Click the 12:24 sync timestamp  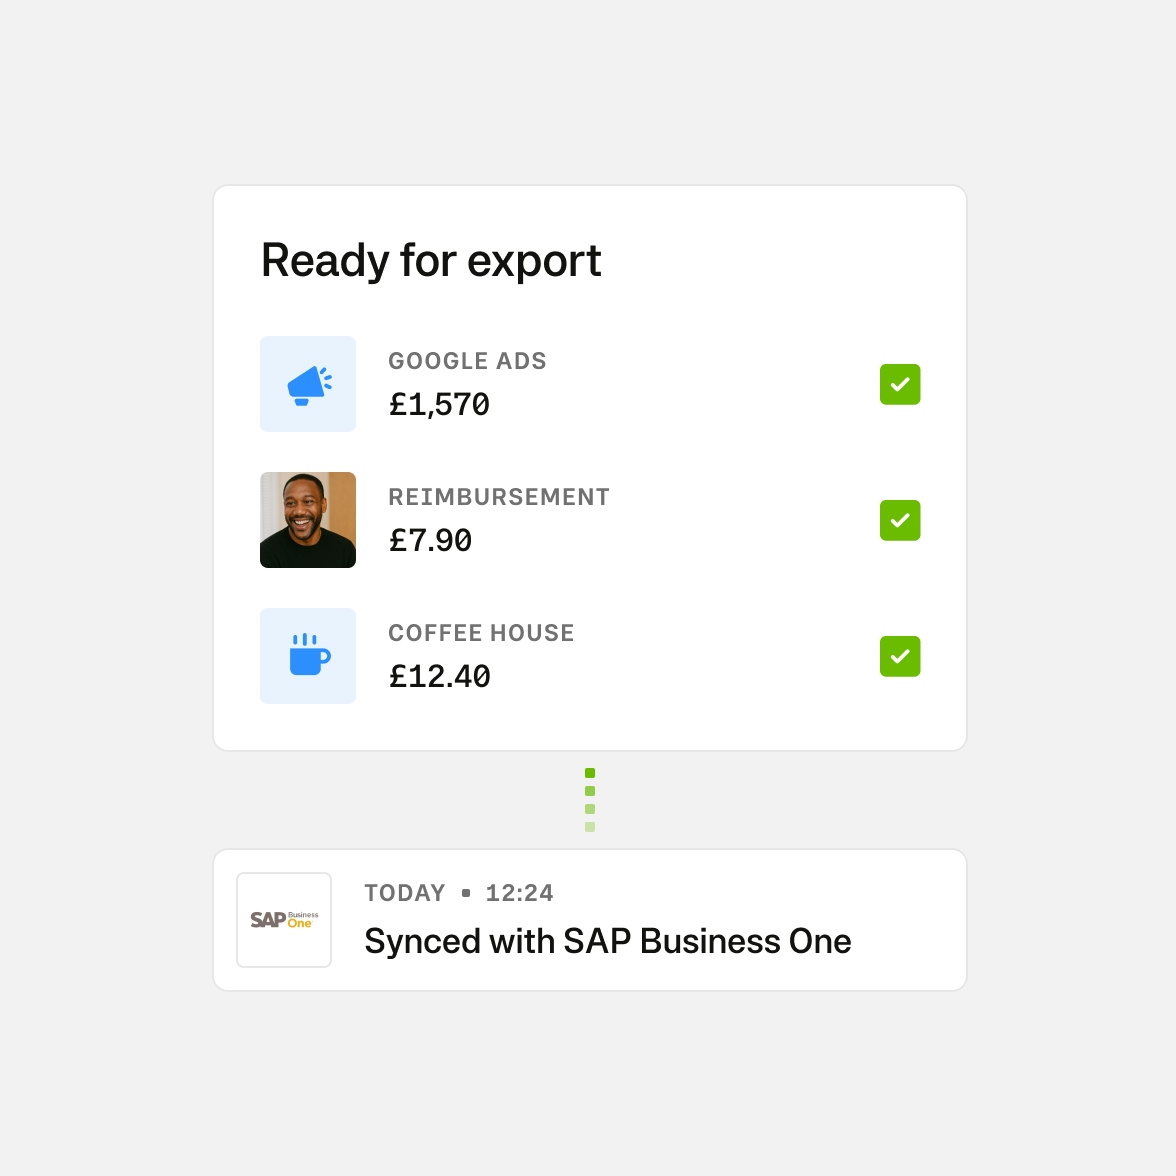point(519,893)
